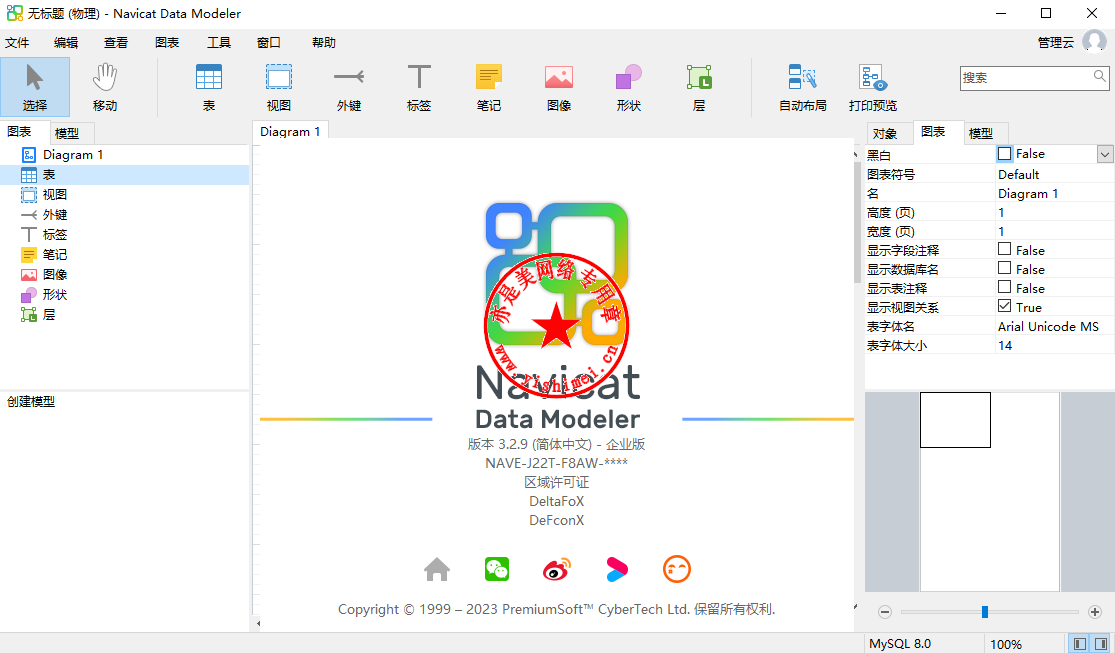Select the 层 row in the left tree

(x=124, y=314)
